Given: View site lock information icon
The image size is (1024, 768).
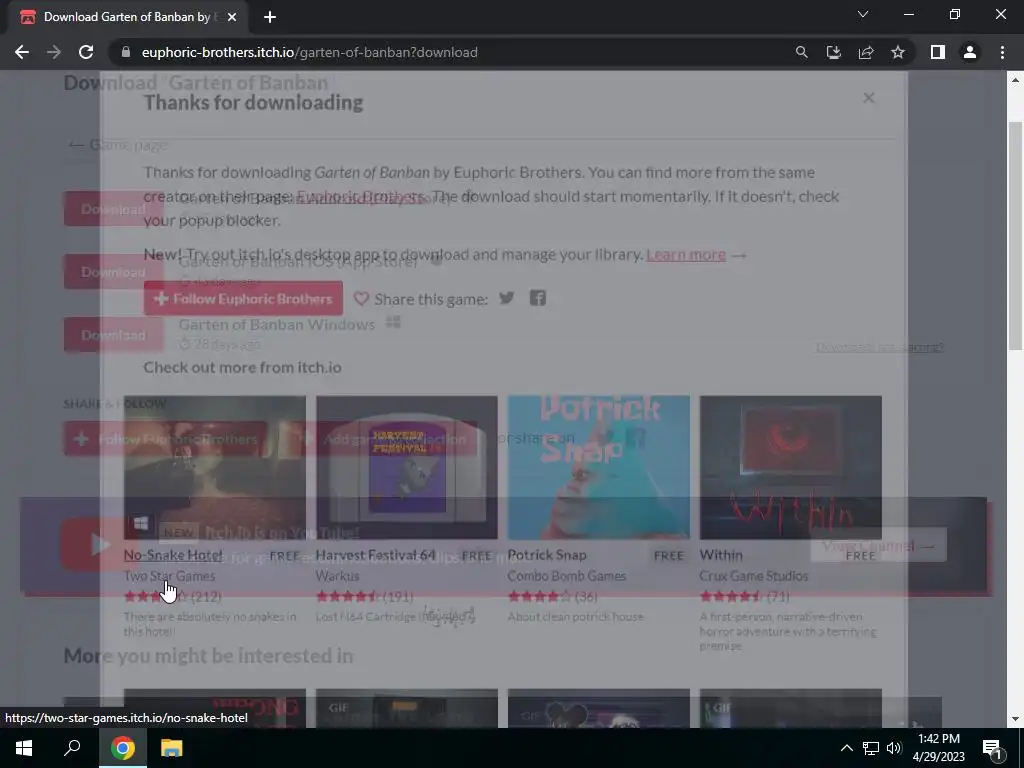Looking at the screenshot, I should (126, 52).
